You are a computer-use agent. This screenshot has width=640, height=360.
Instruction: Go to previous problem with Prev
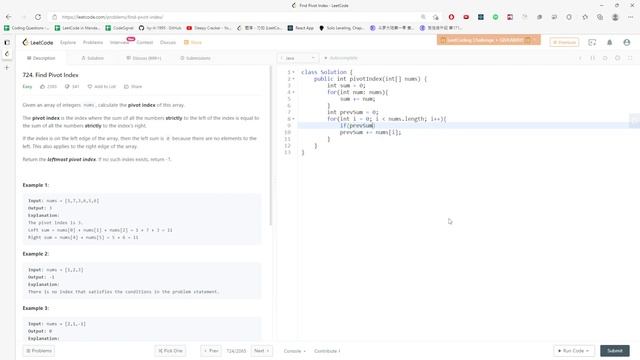[x=211, y=351]
